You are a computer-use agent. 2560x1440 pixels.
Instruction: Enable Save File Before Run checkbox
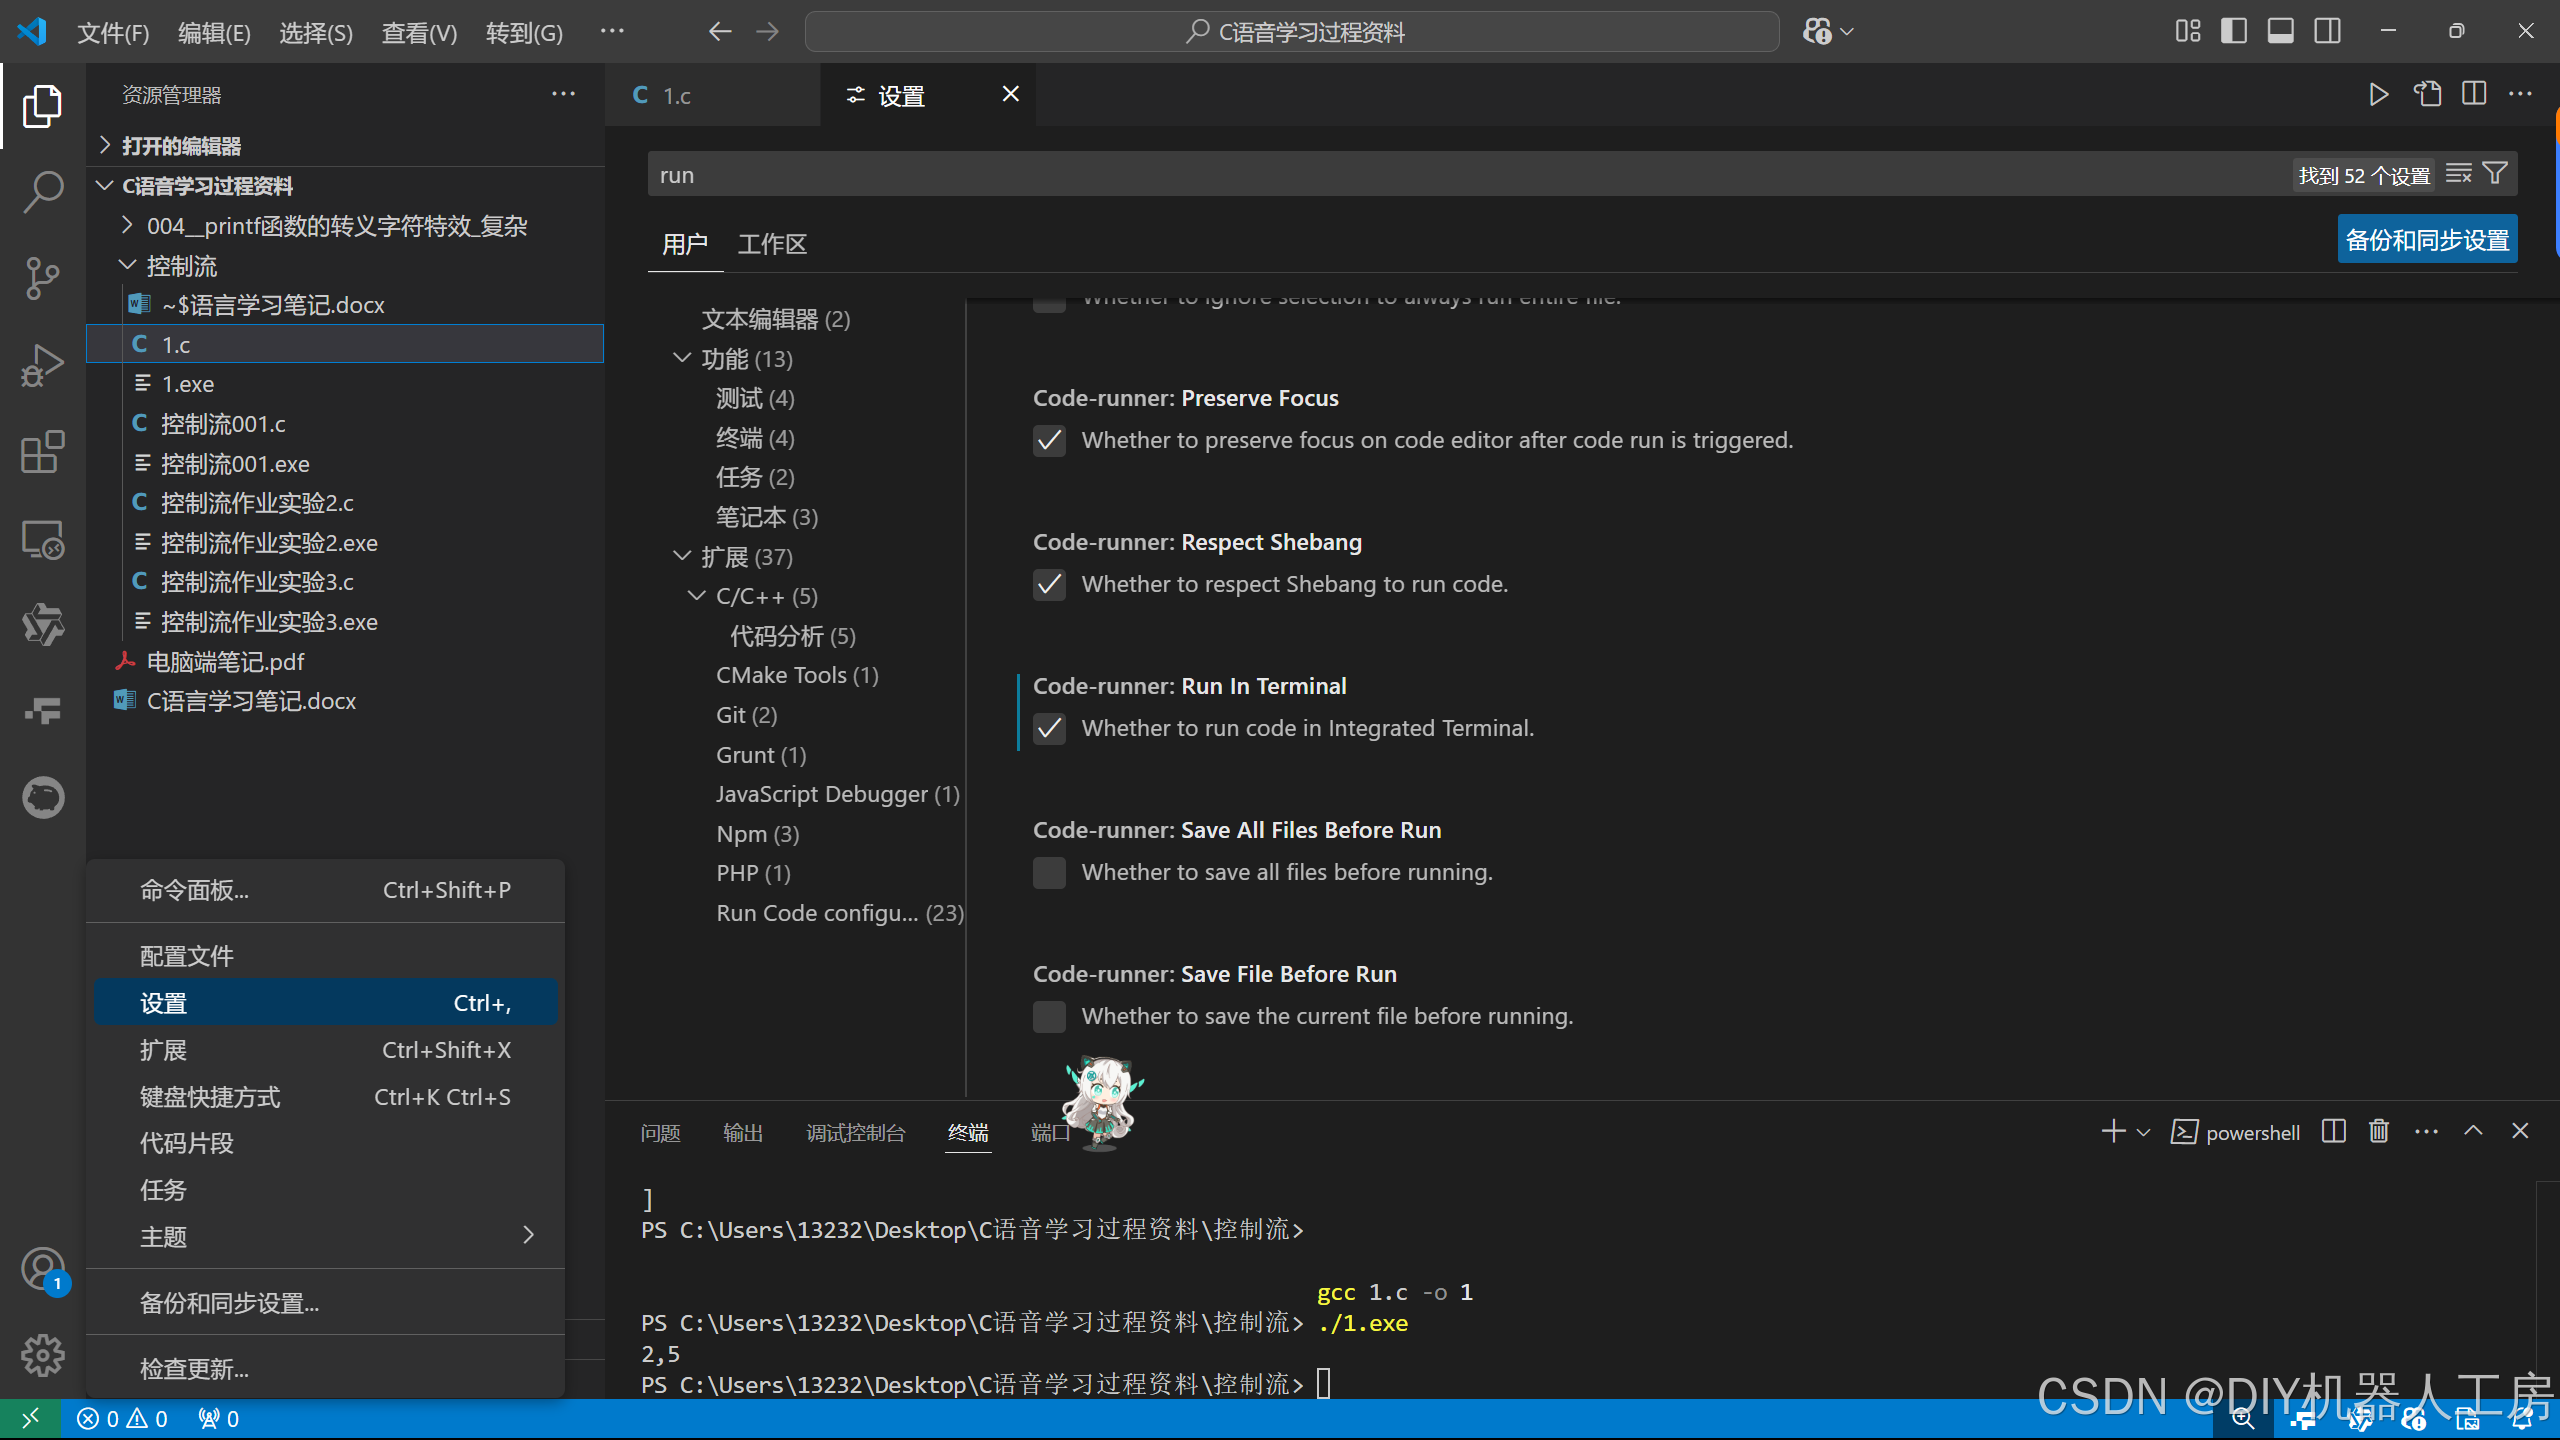click(1049, 1017)
